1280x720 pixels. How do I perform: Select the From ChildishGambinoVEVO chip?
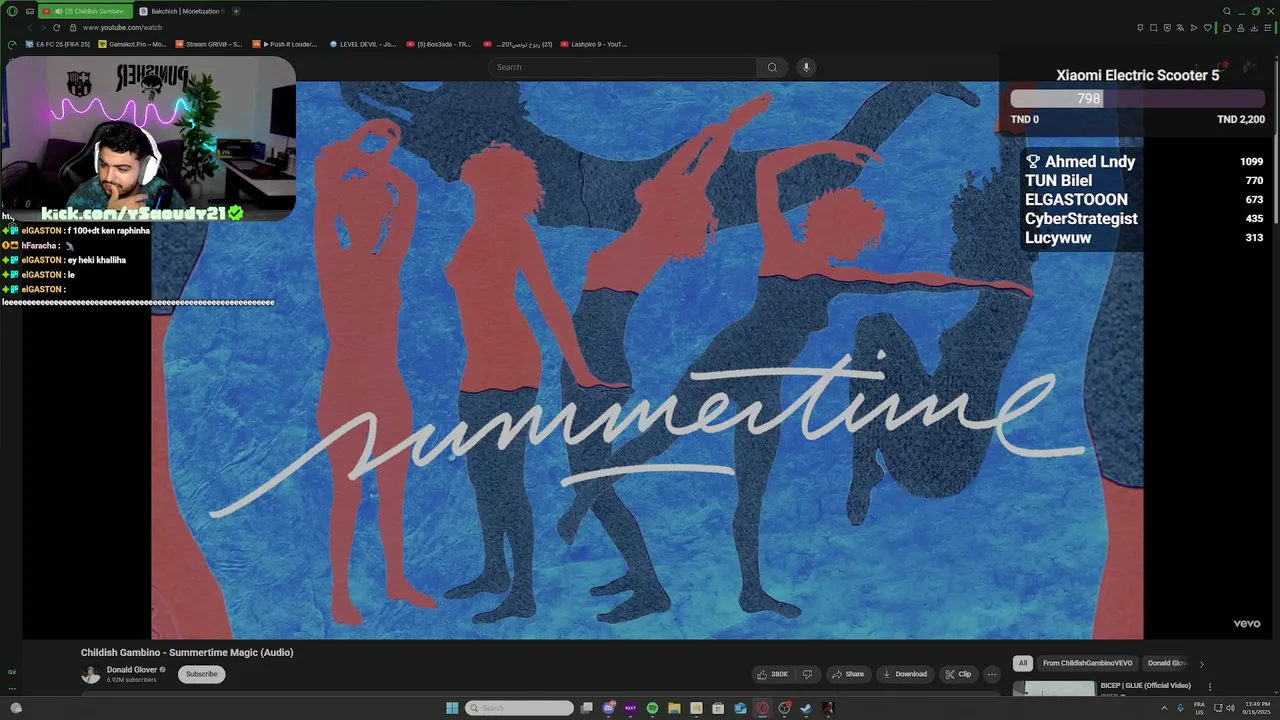click(1087, 663)
